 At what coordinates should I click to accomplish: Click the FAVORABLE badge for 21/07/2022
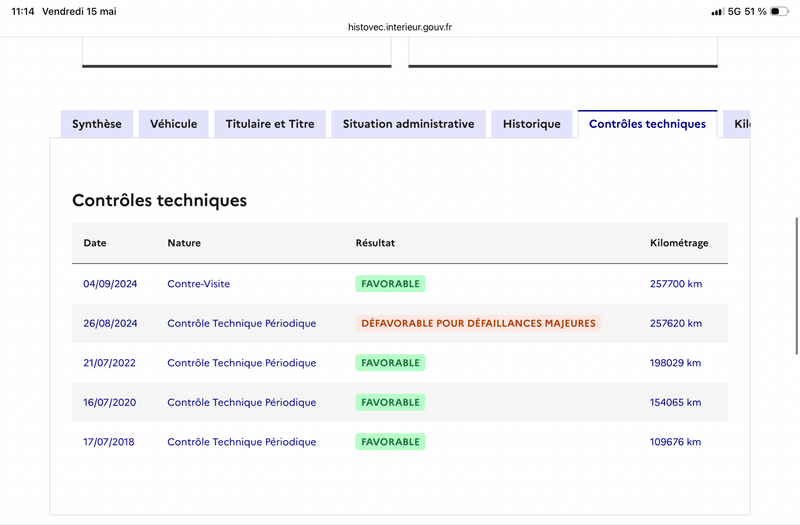tap(390, 363)
